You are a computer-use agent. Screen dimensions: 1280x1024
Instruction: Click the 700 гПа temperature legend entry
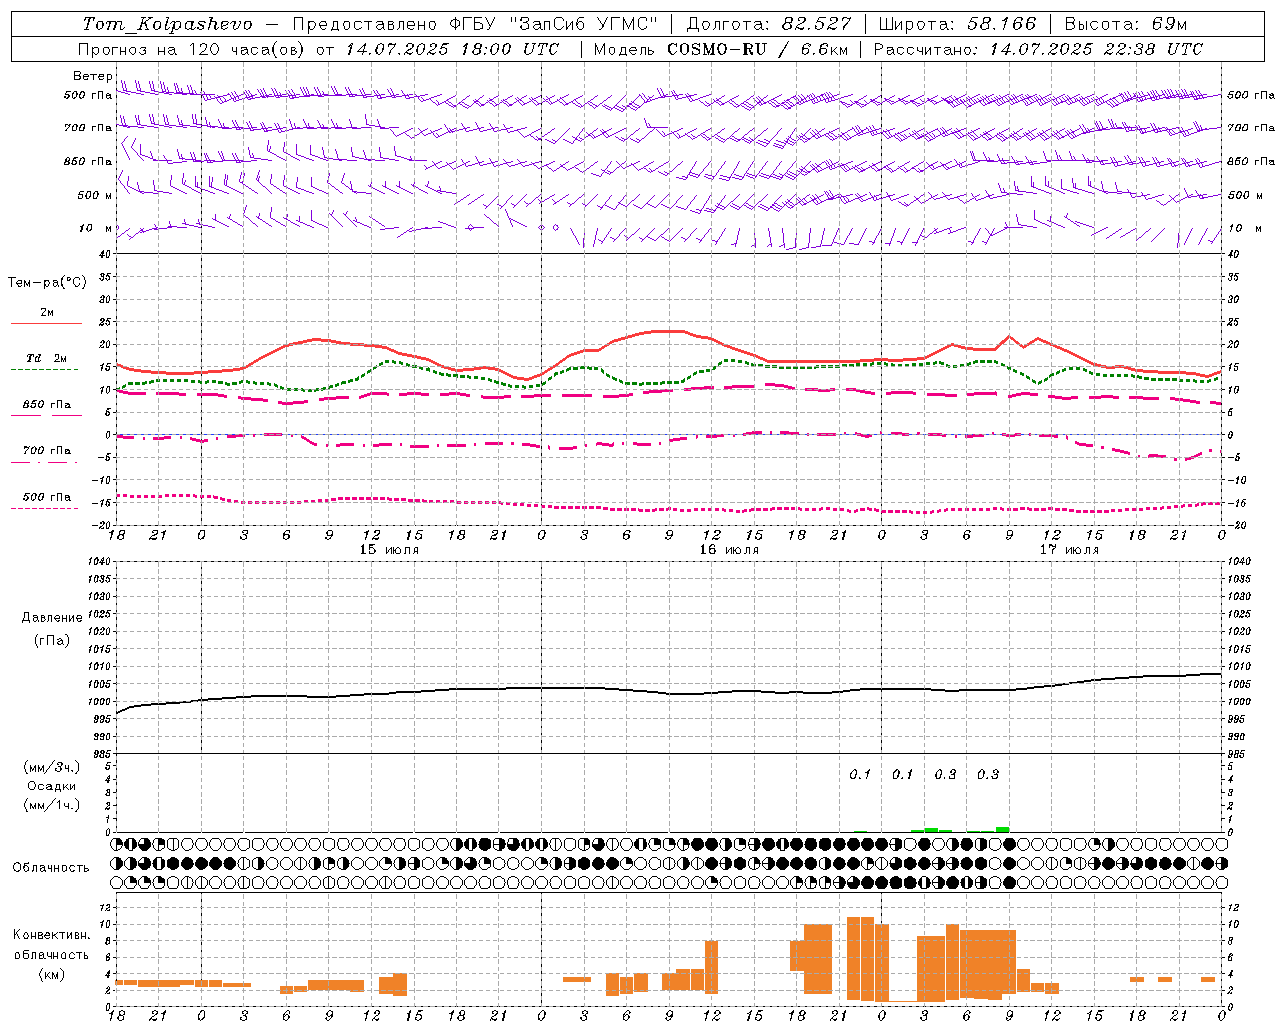click(x=47, y=451)
